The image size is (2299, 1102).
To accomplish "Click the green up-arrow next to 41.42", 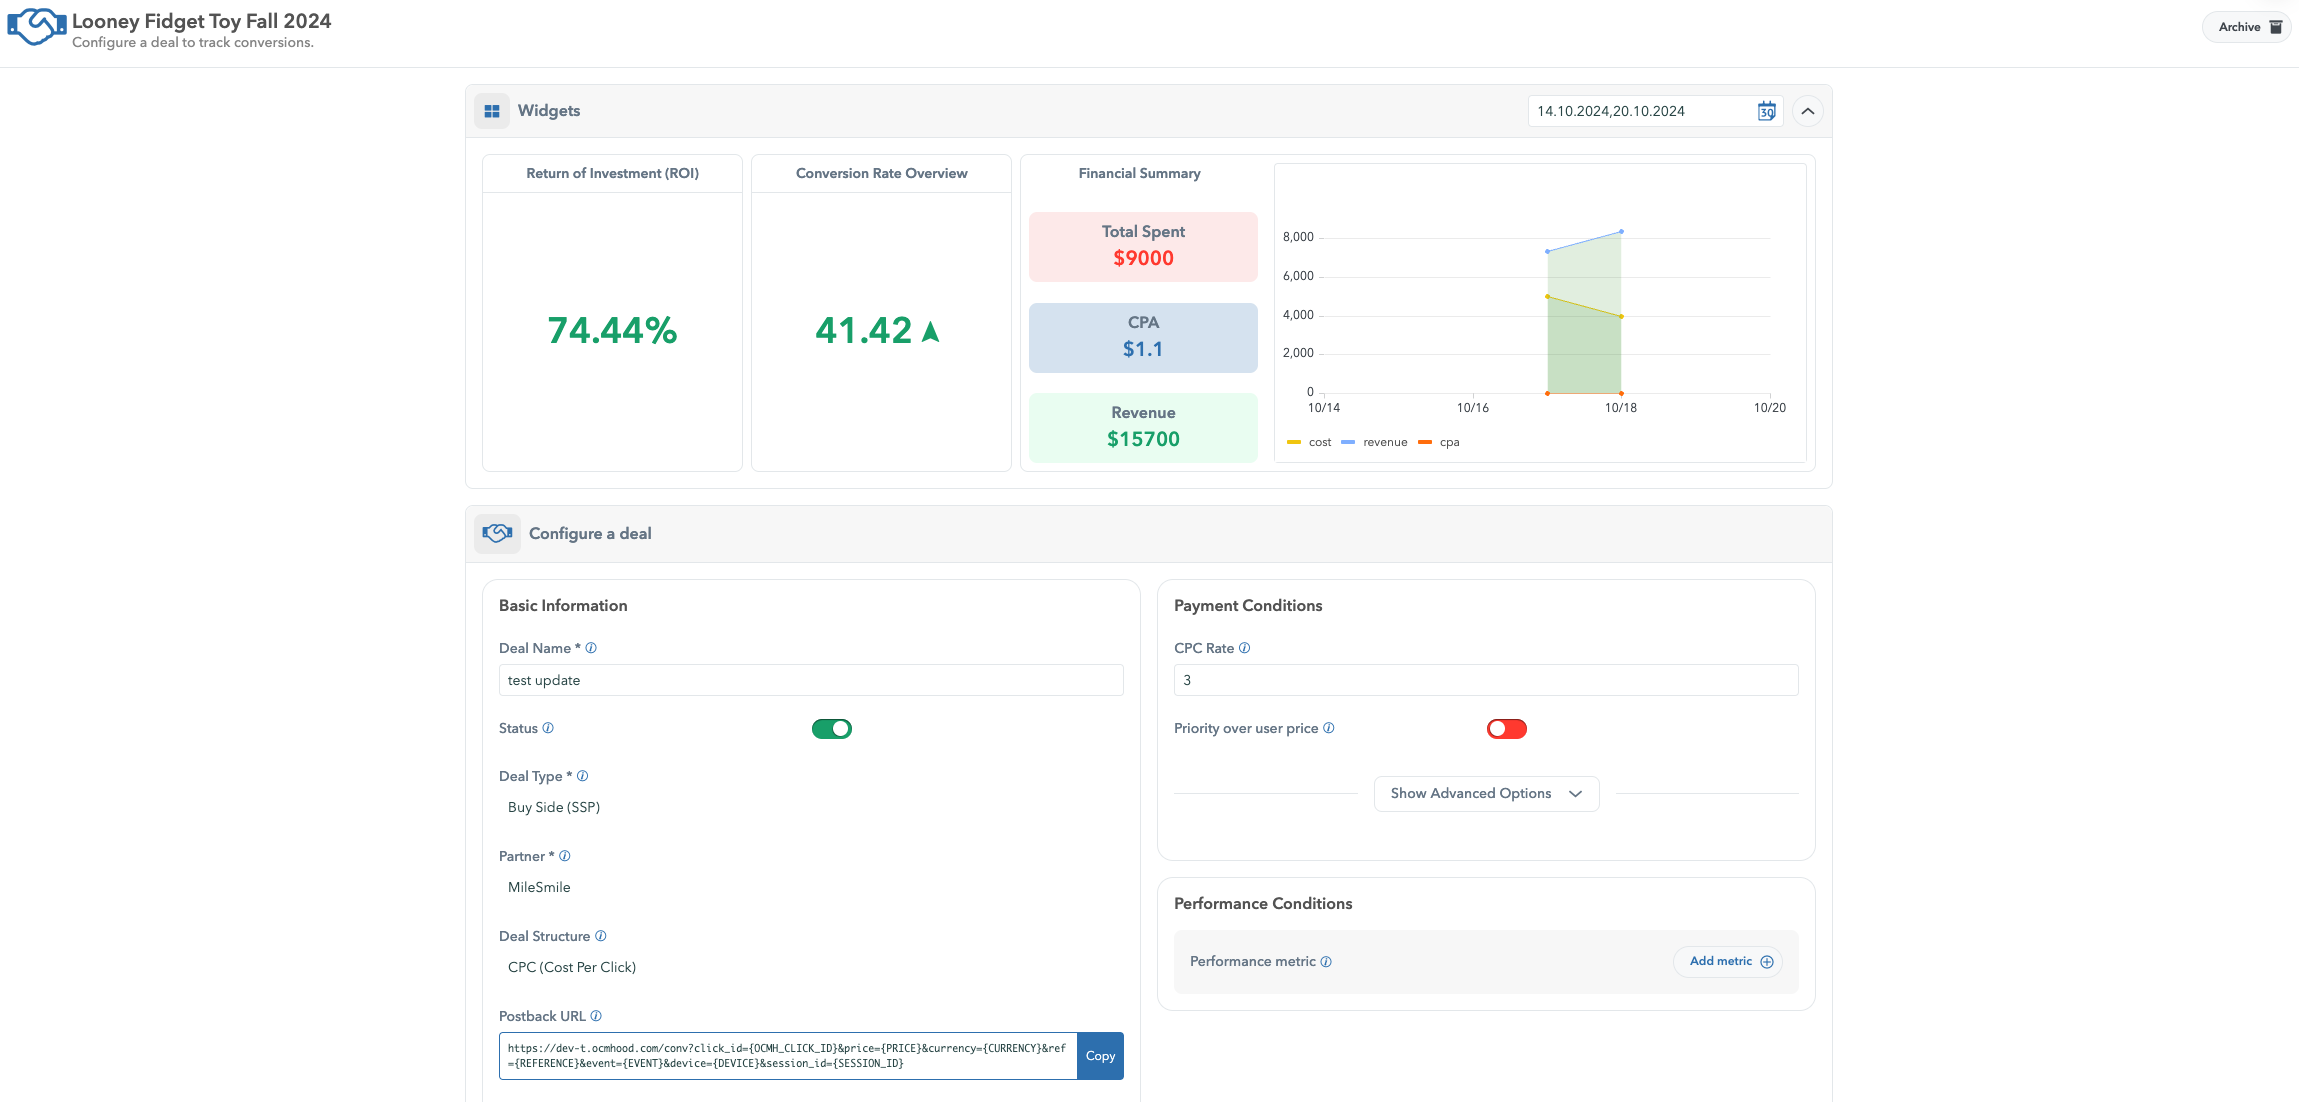I will click(931, 331).
